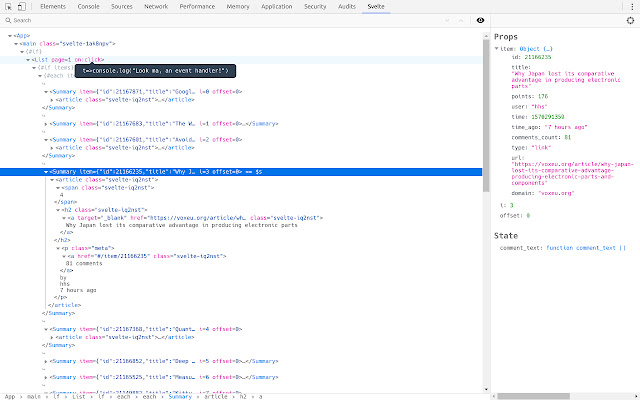Collapse the App root node
Screen dimensions: 640x400
pos(10,36)
